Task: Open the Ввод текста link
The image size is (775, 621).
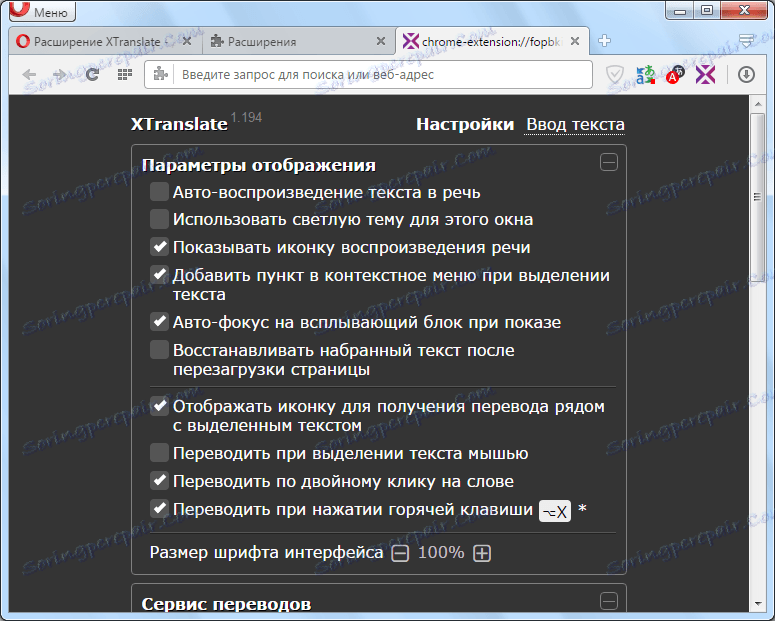Action: tap(575, 124)
